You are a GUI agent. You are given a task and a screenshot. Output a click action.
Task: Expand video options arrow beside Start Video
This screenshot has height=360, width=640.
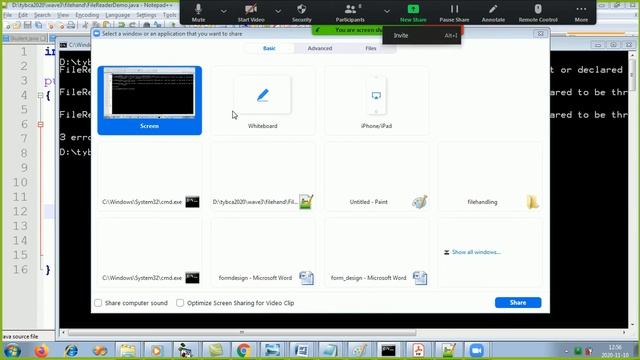[278, 11]
